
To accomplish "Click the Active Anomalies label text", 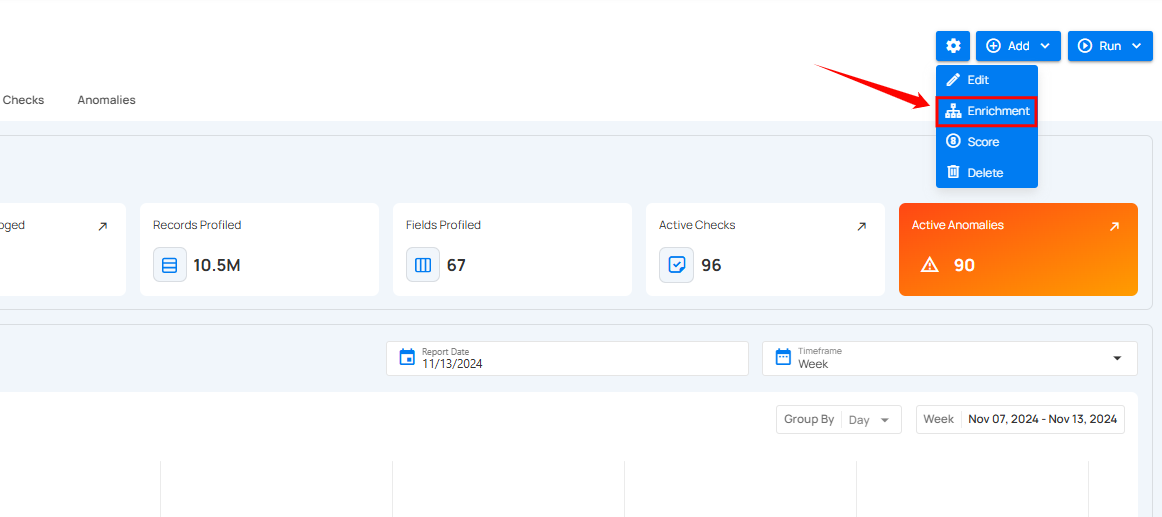I will [x=957, y=225].
